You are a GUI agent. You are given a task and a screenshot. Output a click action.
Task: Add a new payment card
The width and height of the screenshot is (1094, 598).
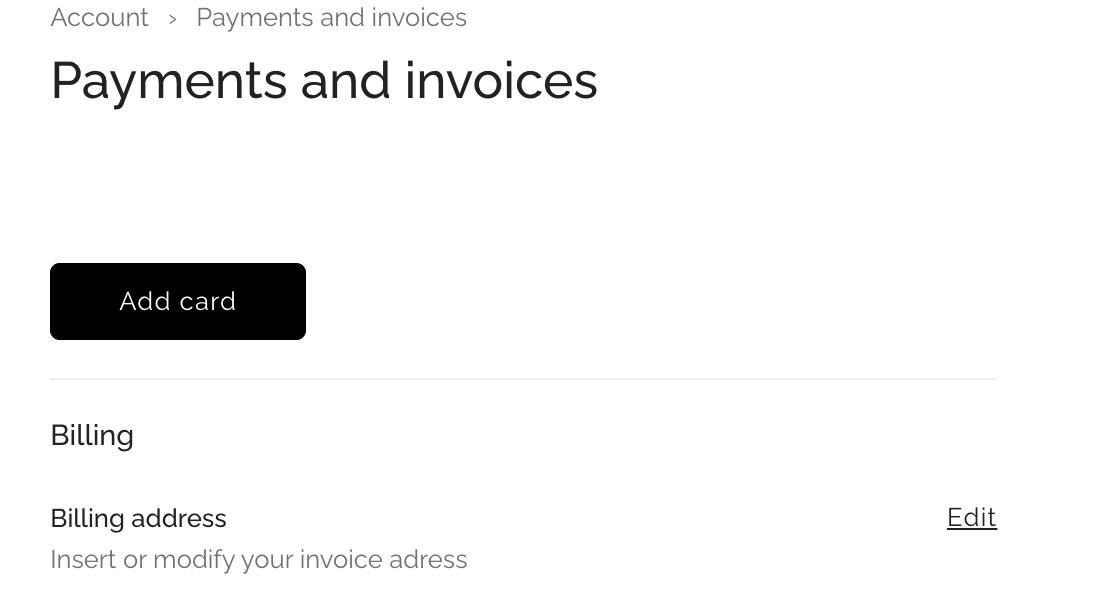[178, 301]
